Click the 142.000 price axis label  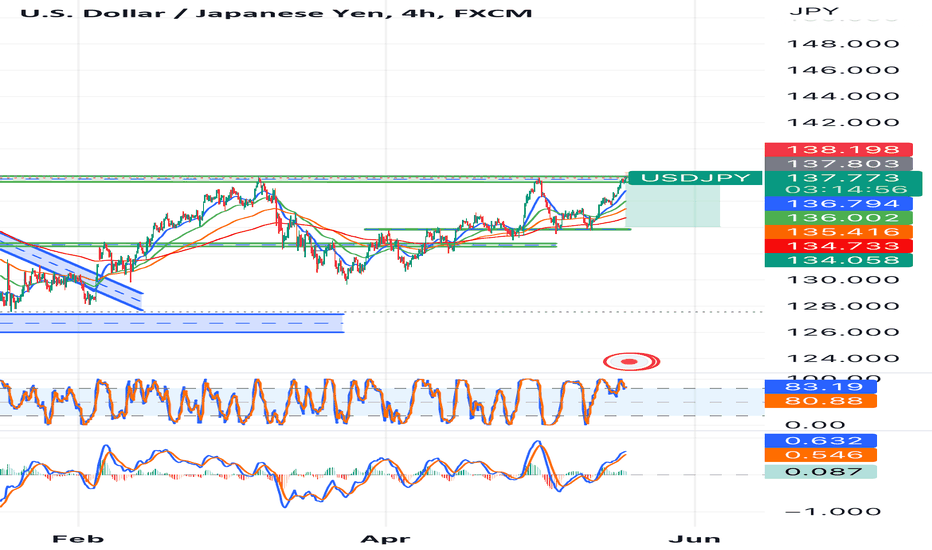point(842,122)
